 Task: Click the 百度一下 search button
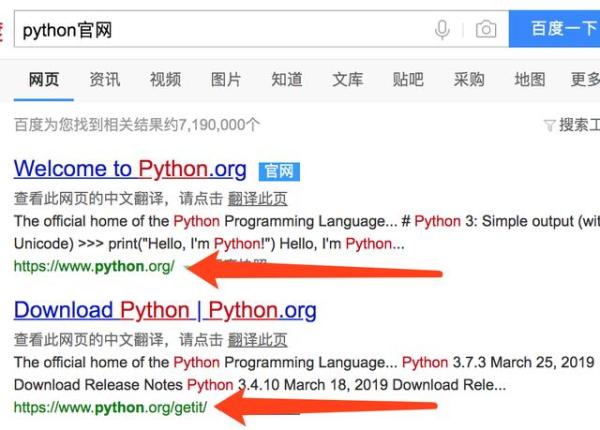[554, 29]
